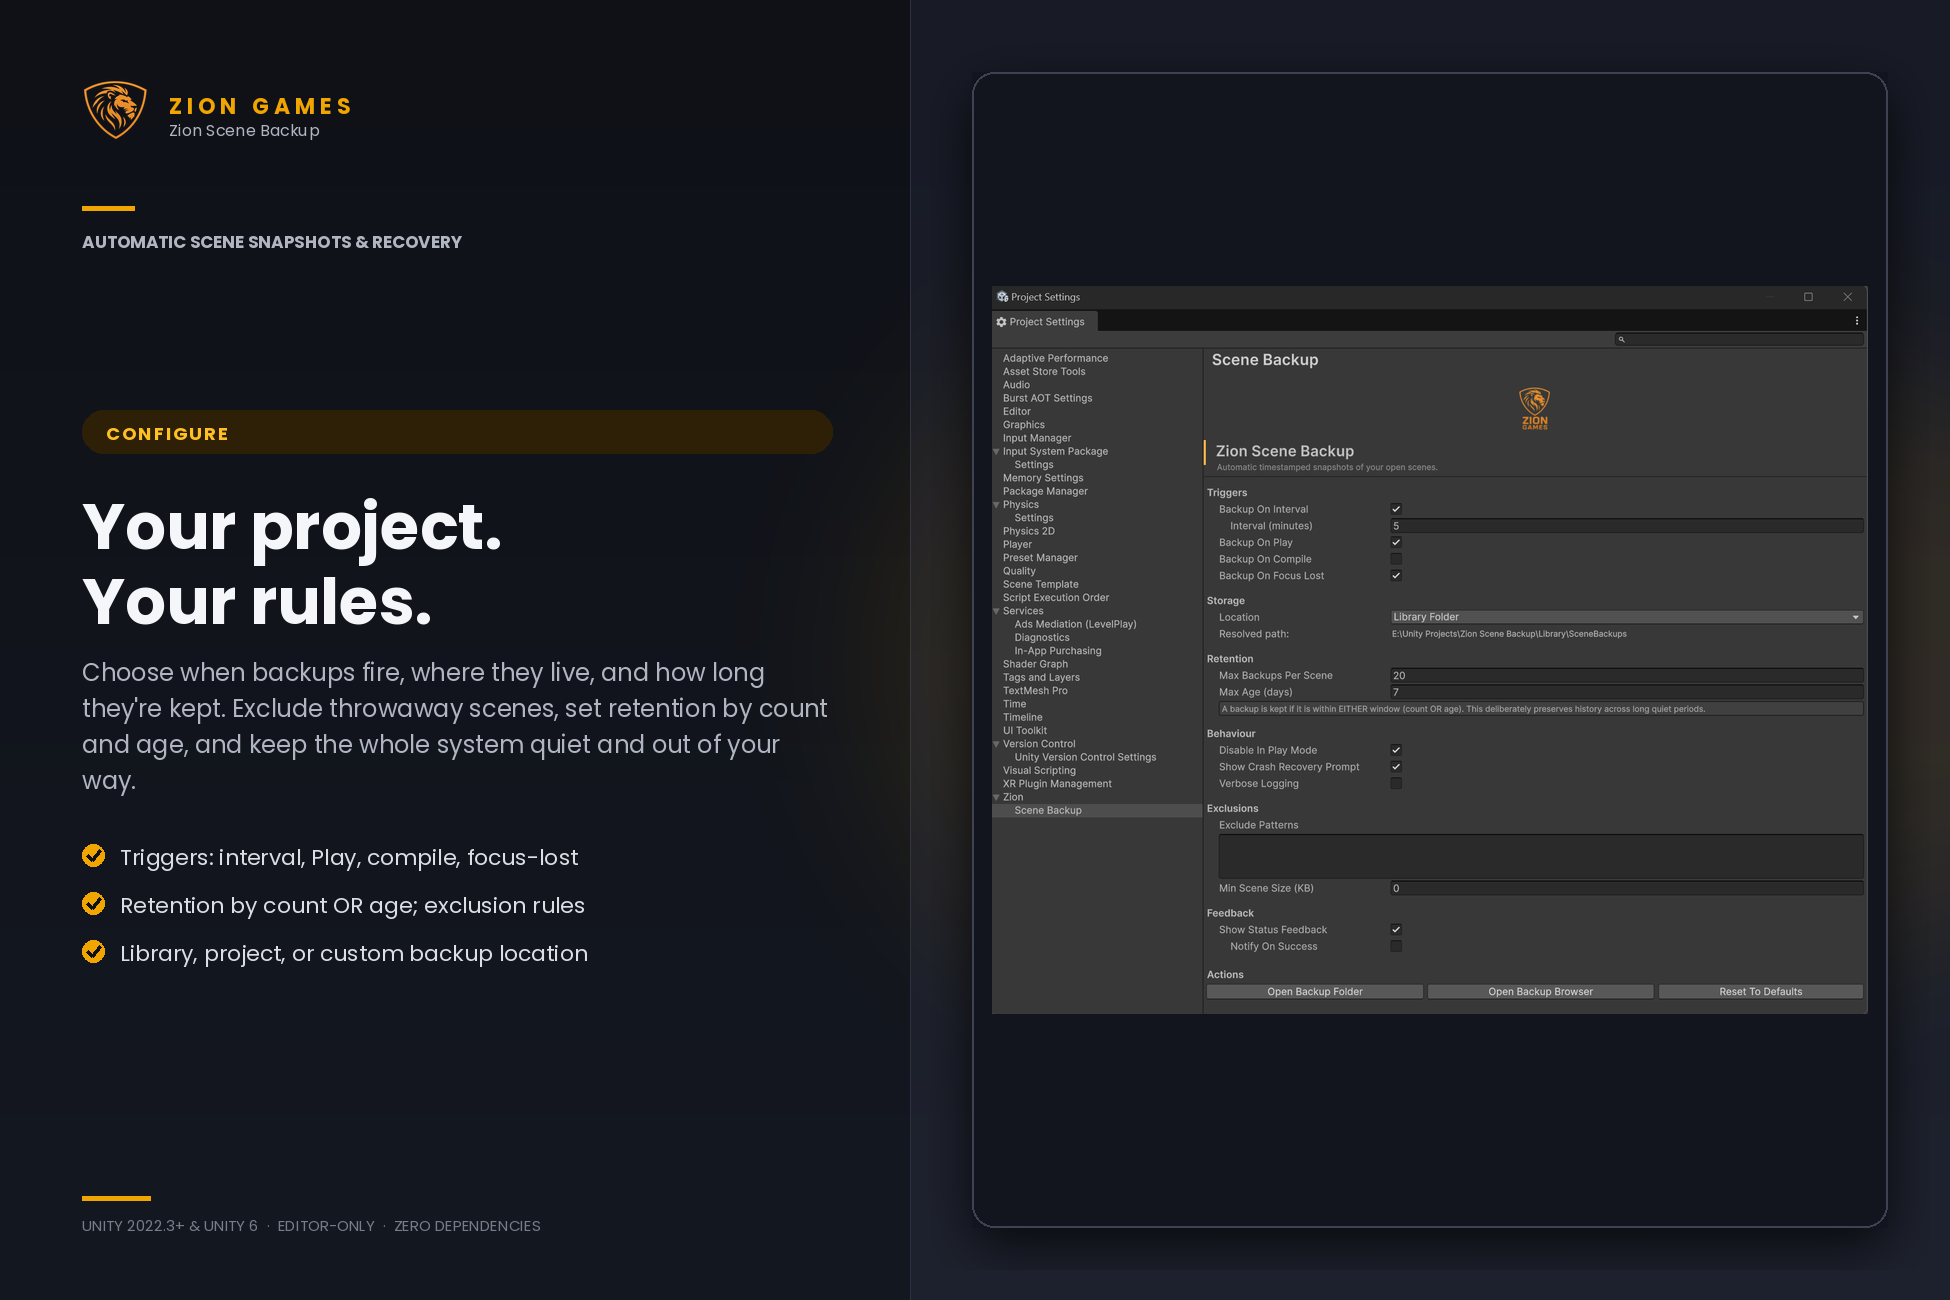Select Diagnostics under Services
1950x1300 pixels.
[1042, 638]
